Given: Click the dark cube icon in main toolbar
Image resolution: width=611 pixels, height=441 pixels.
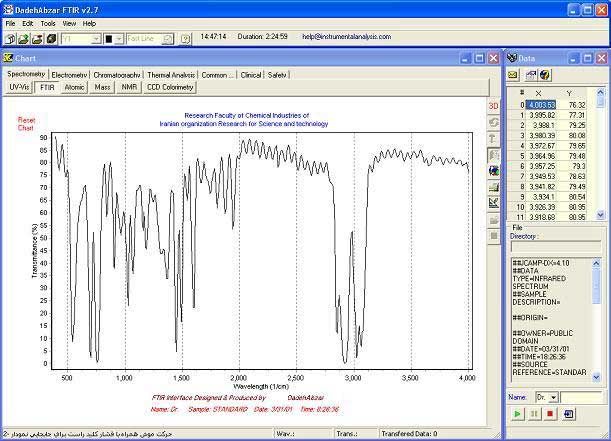Looking at the screenshot, I should point(51,39).
